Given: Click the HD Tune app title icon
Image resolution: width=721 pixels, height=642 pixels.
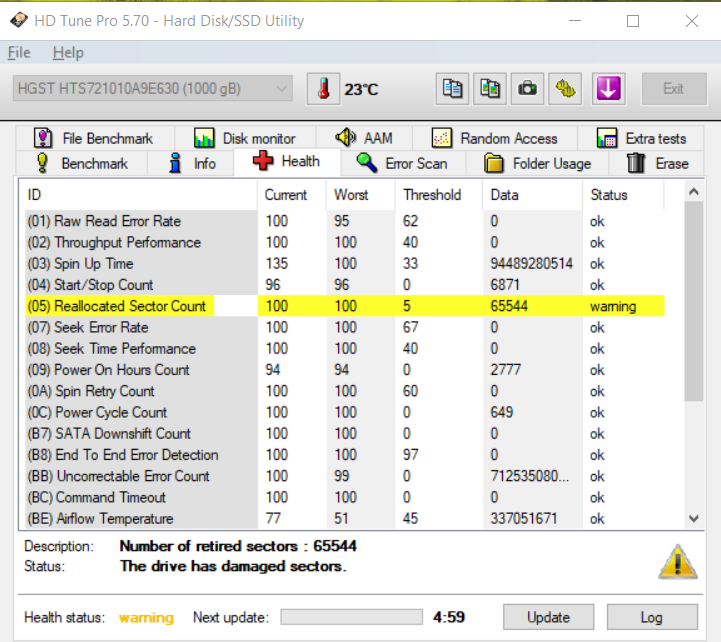Looking at the screenshot, I should pos(18,21).
